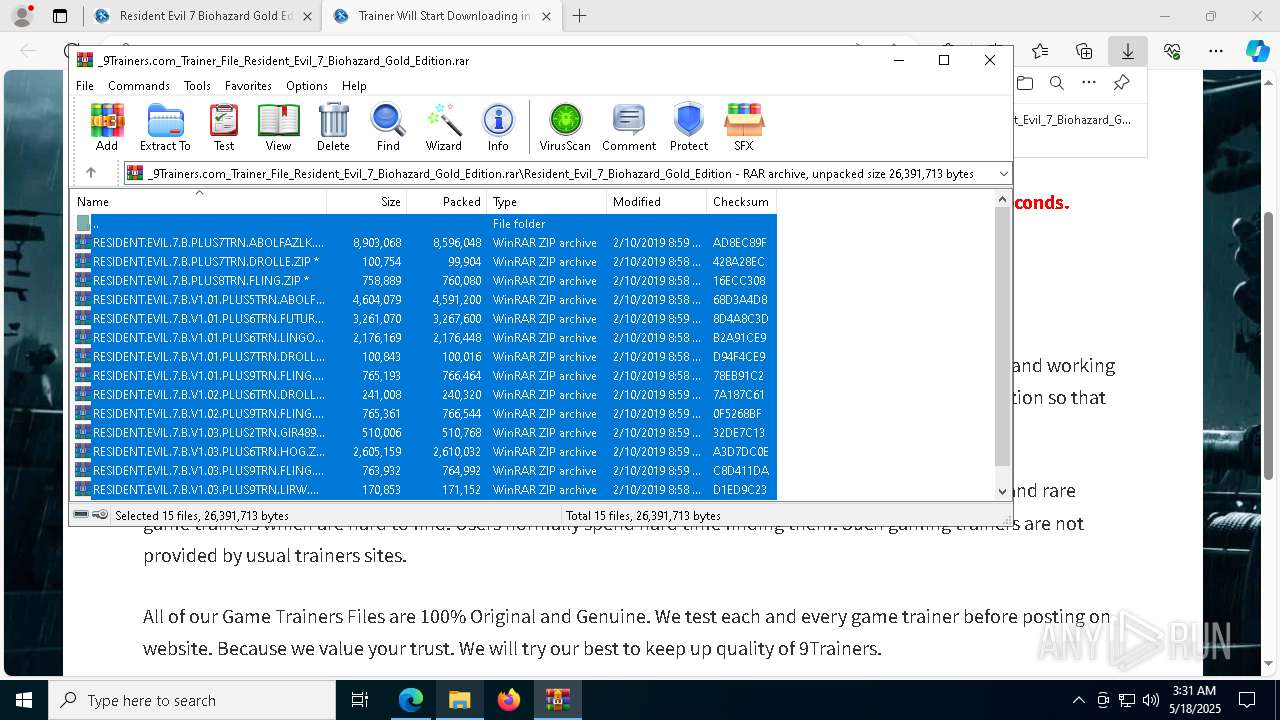Select RESIDENT.EVIL.7.B.V1.03.PLUS6TRN.HOG.Z file

coord(425,452)
